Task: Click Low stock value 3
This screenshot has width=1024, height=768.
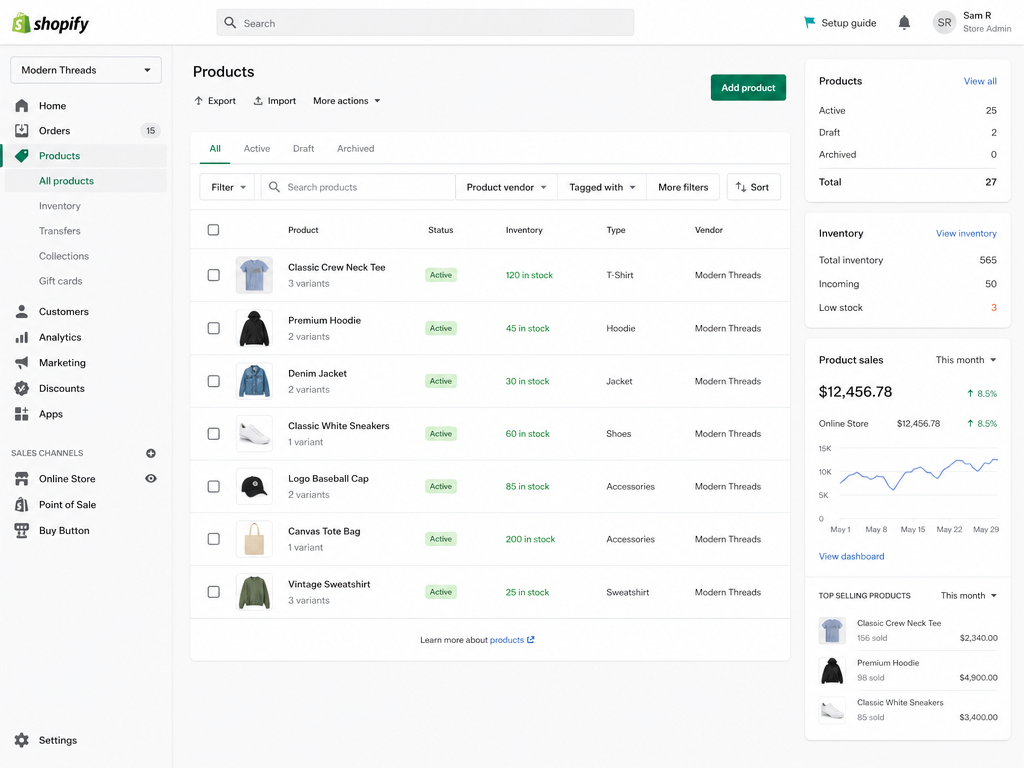Action: [994, 308]
